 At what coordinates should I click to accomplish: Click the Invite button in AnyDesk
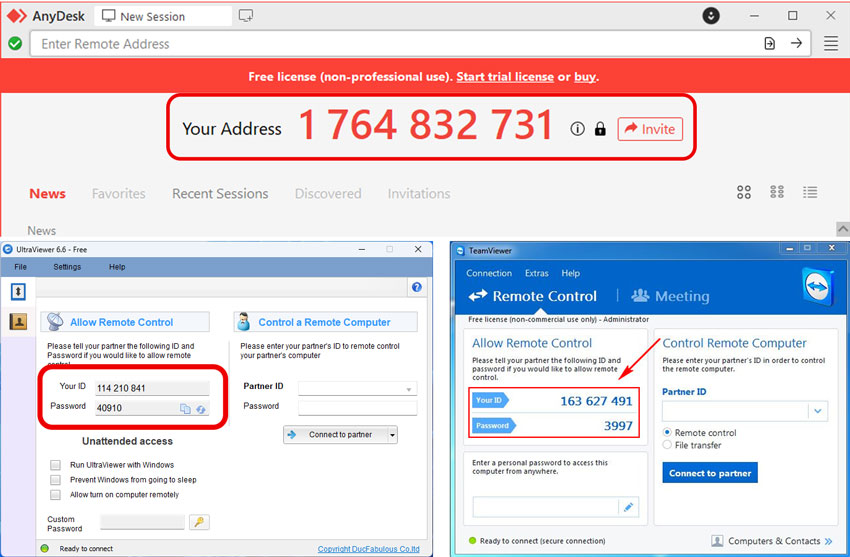pos(650,129)
